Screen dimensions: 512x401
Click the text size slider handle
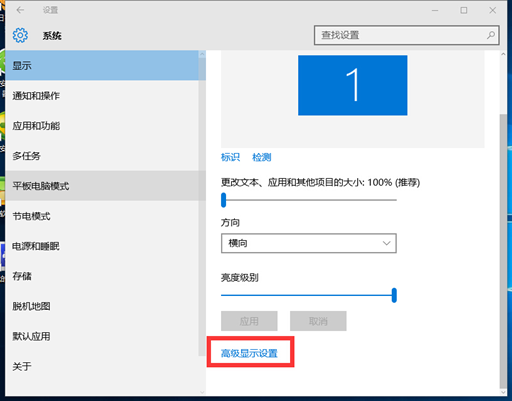[224, 200]
